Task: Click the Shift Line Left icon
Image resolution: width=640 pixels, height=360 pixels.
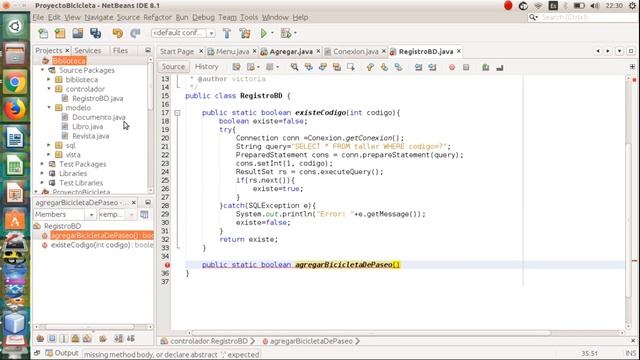Action: click(x=418, y=67)
